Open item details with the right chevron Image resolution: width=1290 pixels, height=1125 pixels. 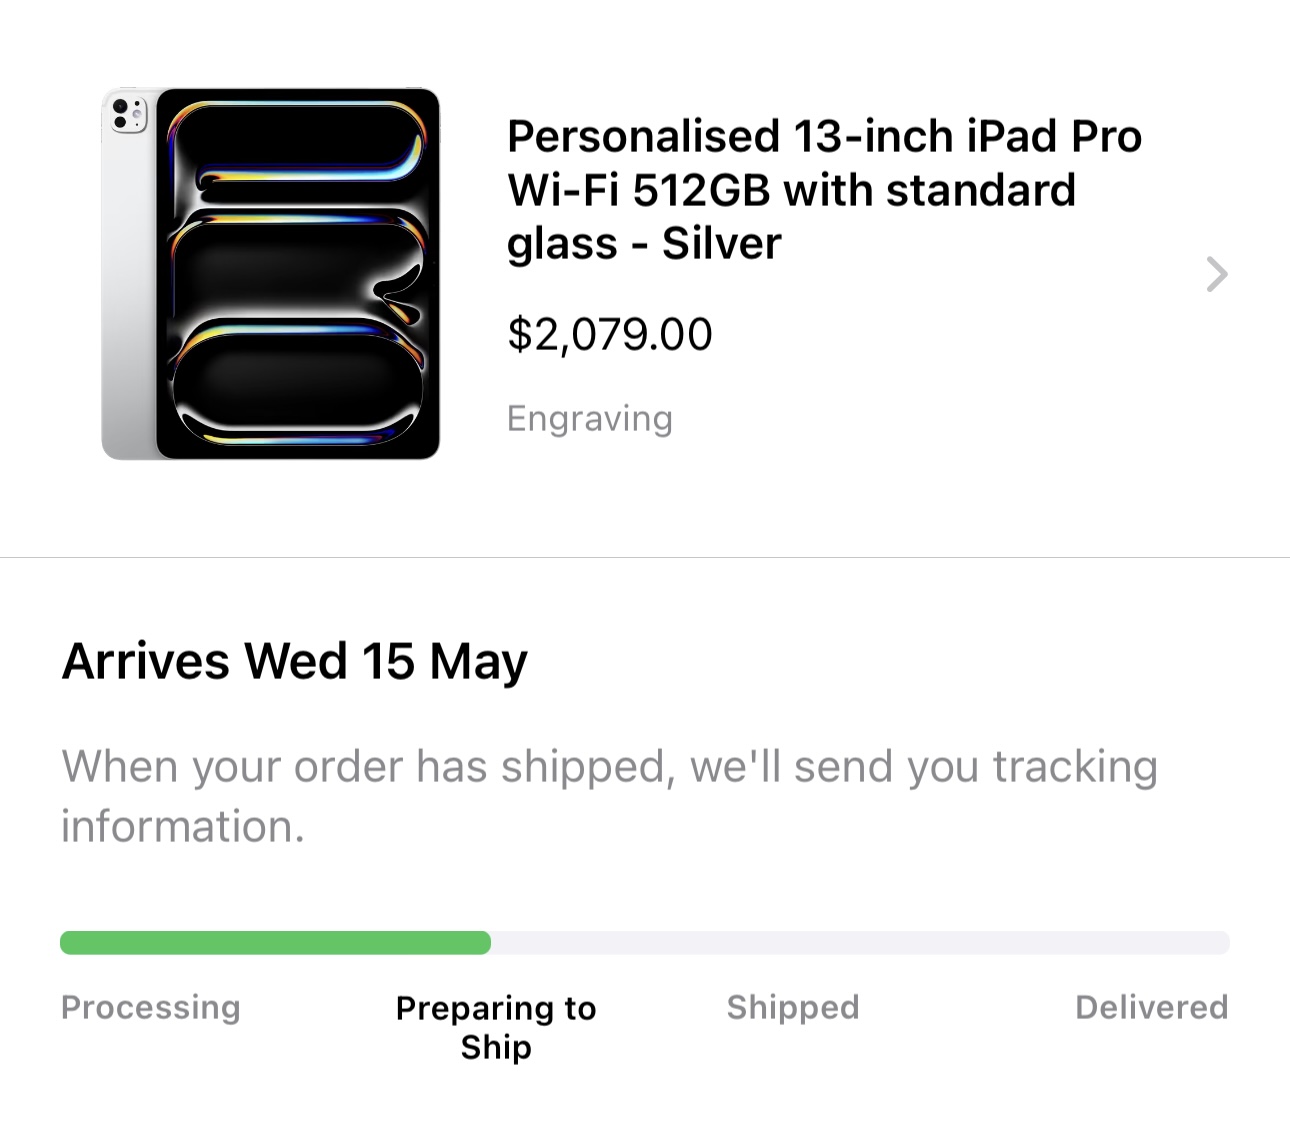(x=1216, y=274)
